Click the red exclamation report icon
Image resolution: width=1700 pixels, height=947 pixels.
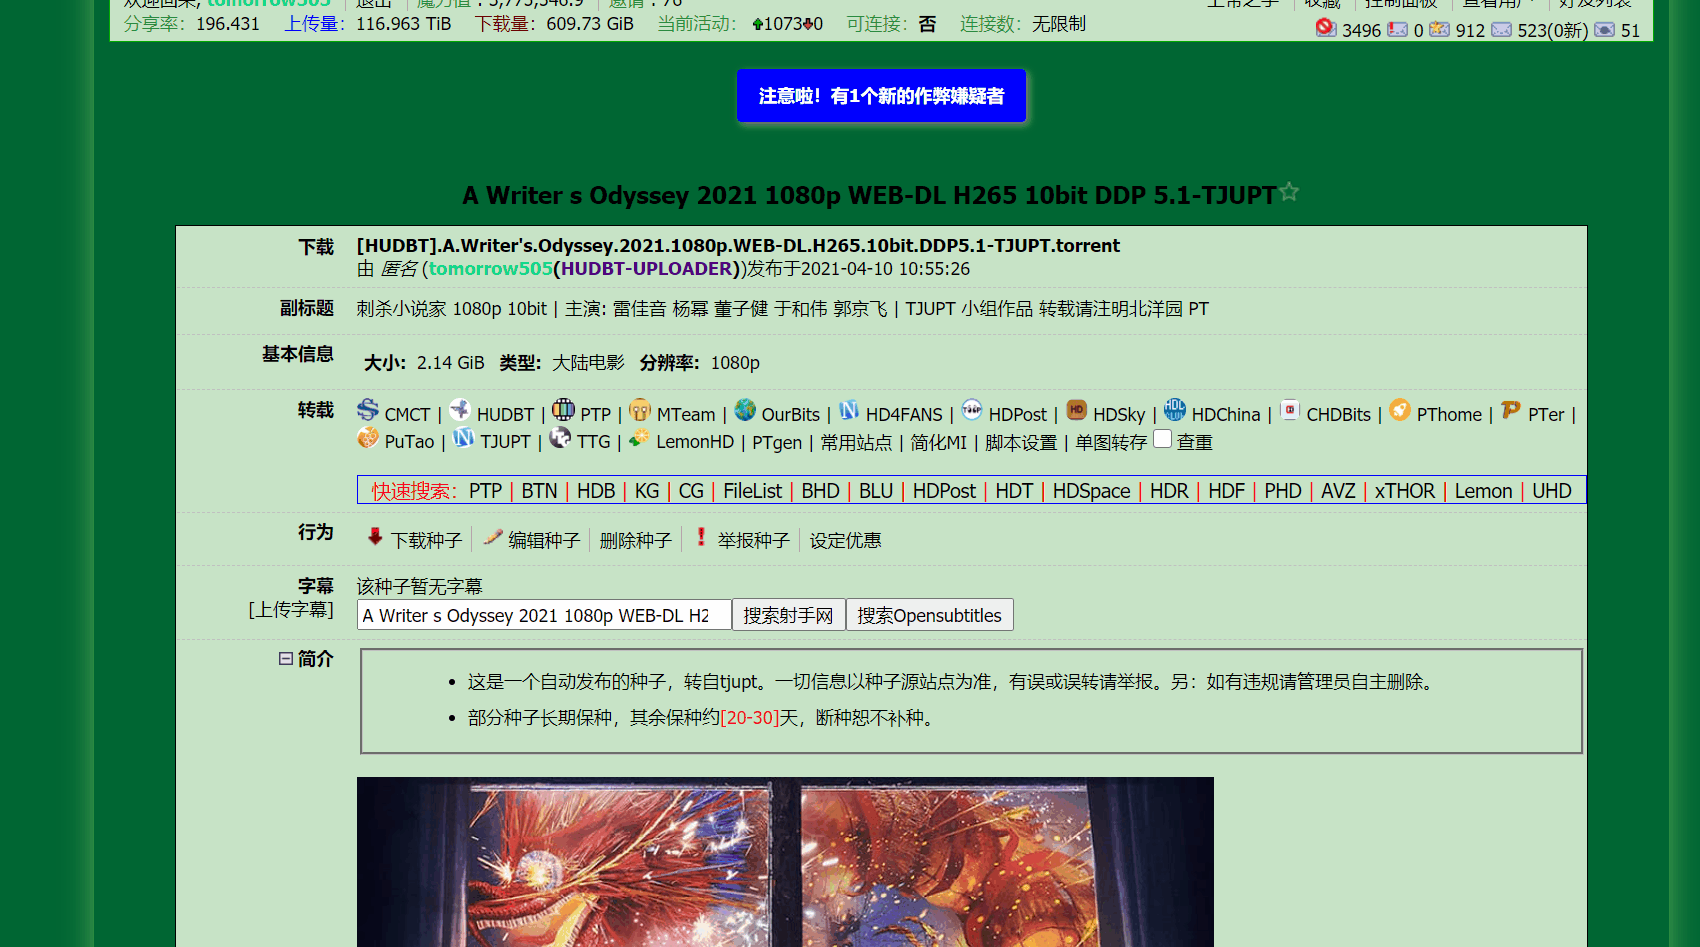[701, 537]
